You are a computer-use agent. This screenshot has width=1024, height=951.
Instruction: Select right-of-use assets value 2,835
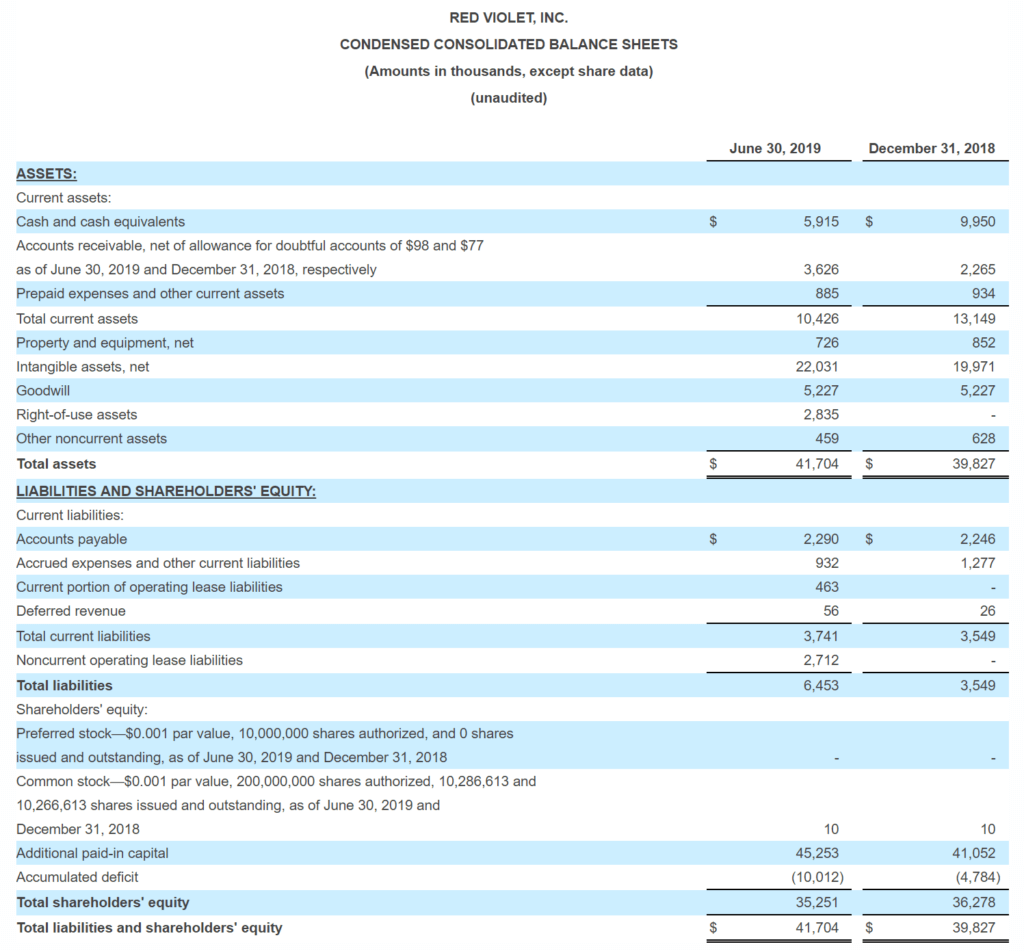click(821, 415)
